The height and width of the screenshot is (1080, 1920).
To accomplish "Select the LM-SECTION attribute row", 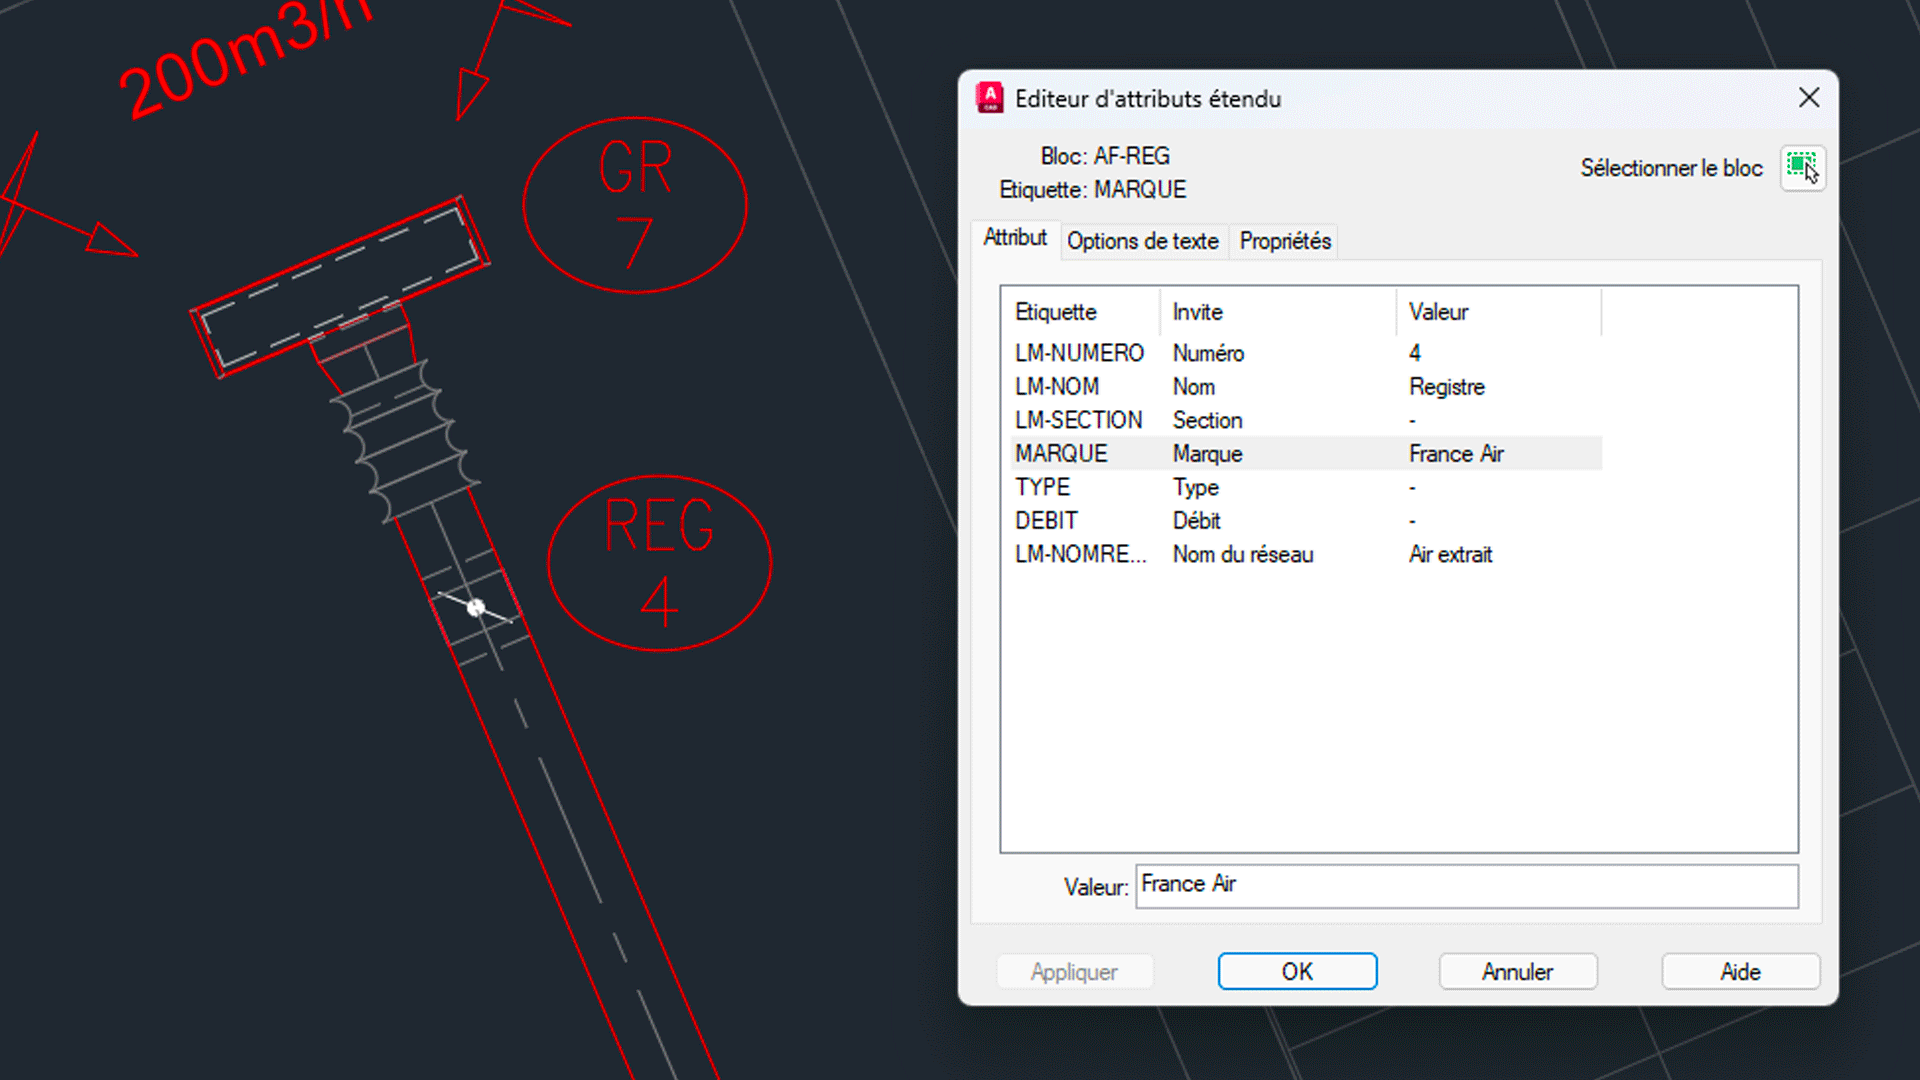I will pos(1306,420).
